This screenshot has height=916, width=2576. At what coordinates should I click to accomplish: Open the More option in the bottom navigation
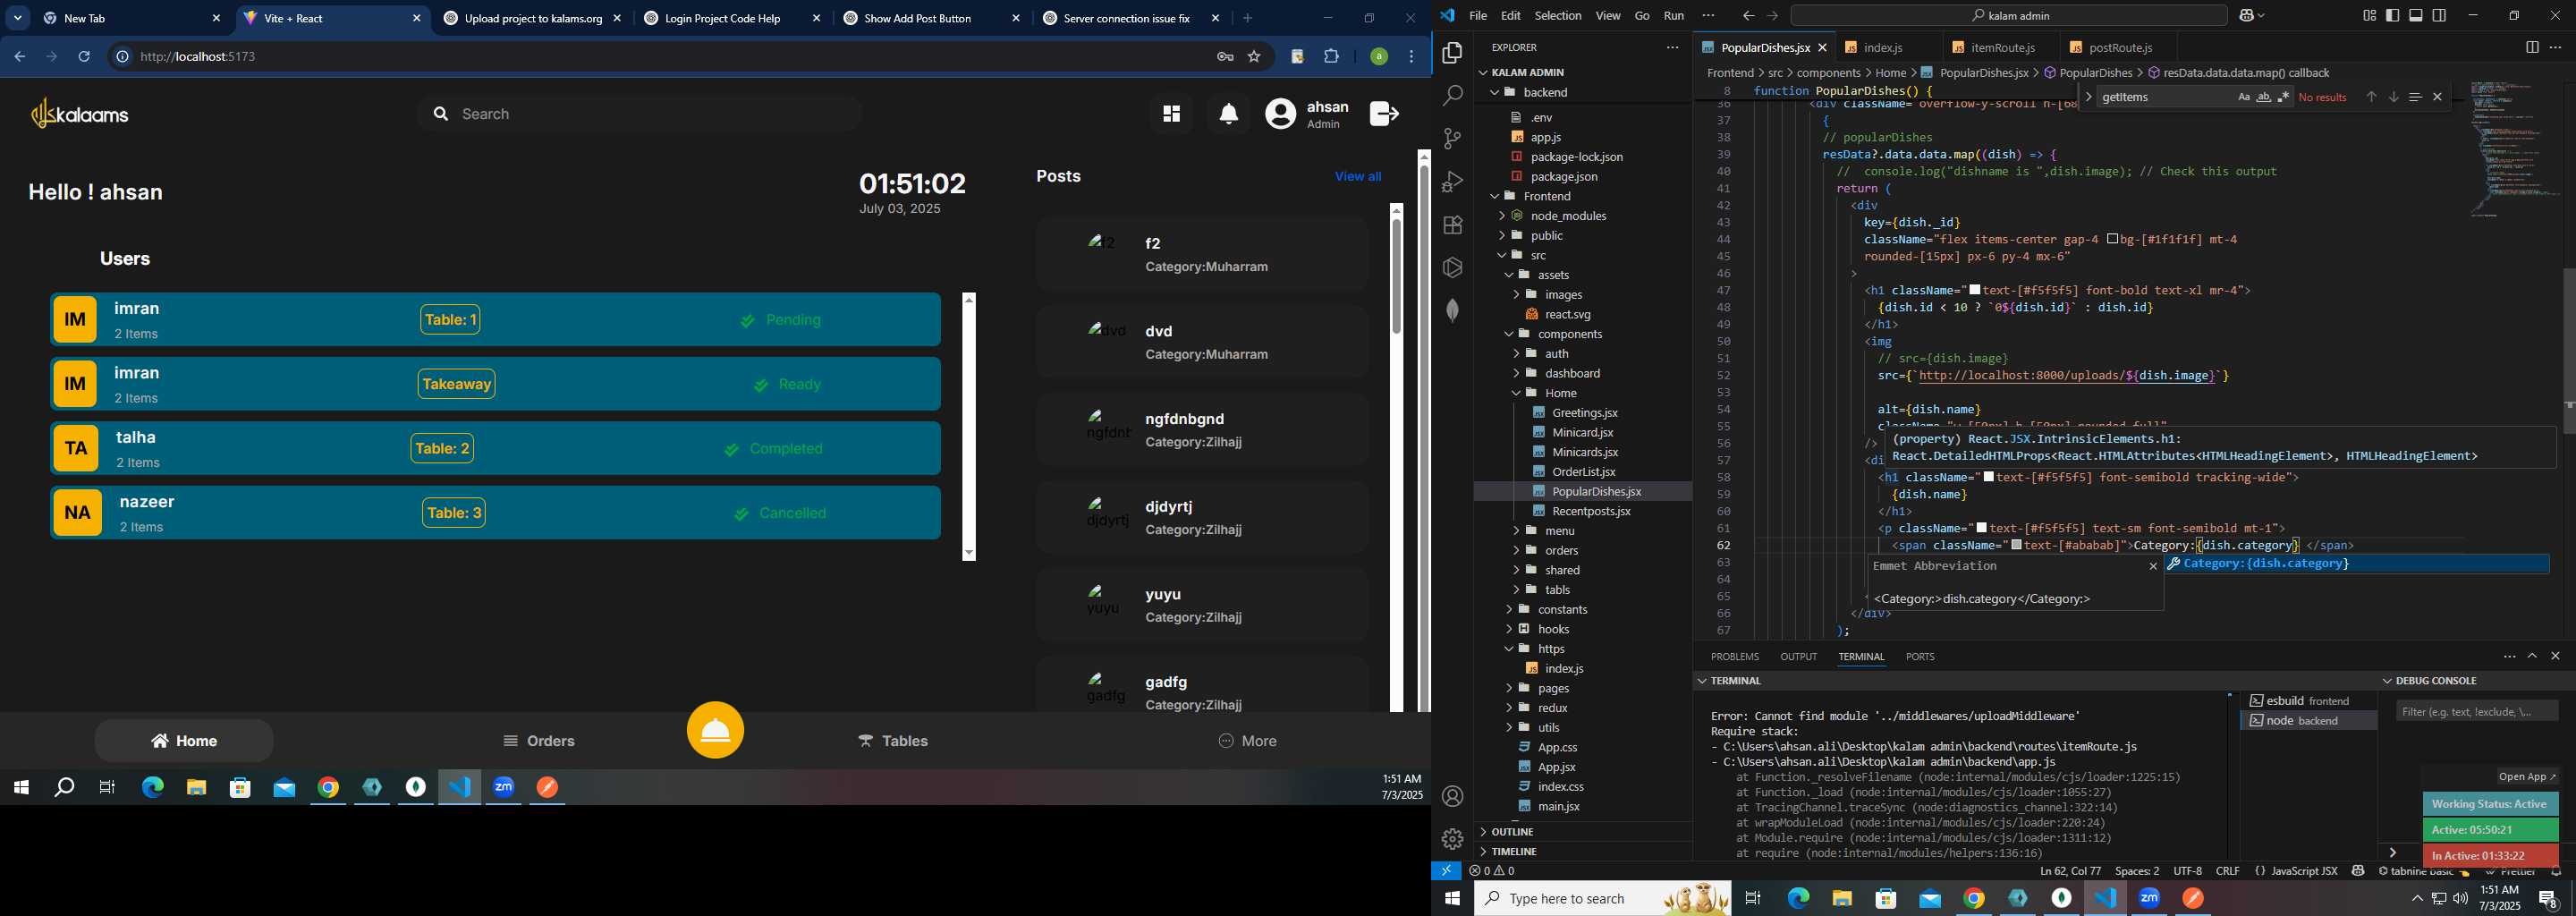point(1247,741)
